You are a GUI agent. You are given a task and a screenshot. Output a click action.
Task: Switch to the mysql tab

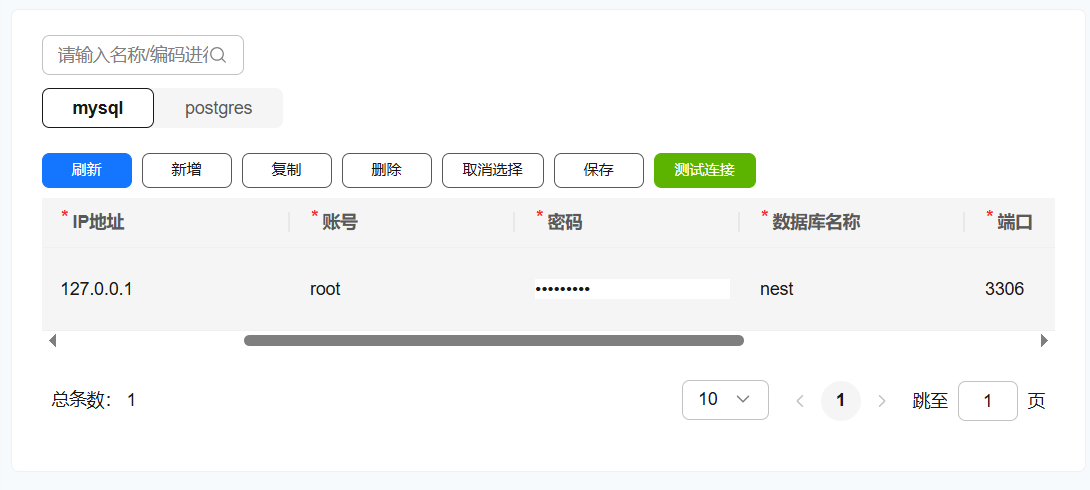[98, 108]
